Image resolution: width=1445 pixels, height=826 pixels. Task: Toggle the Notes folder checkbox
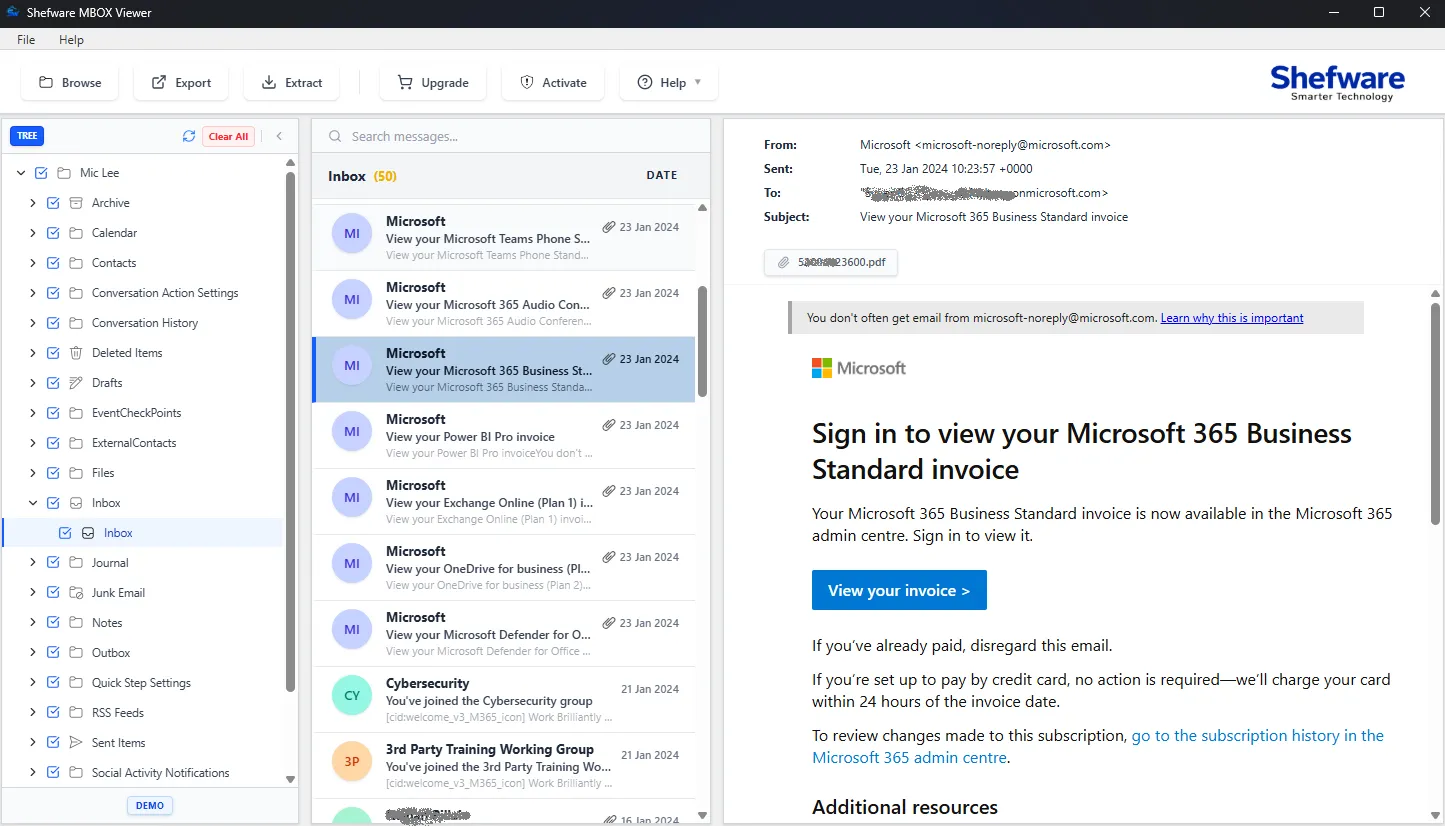[x=53, y=623]
